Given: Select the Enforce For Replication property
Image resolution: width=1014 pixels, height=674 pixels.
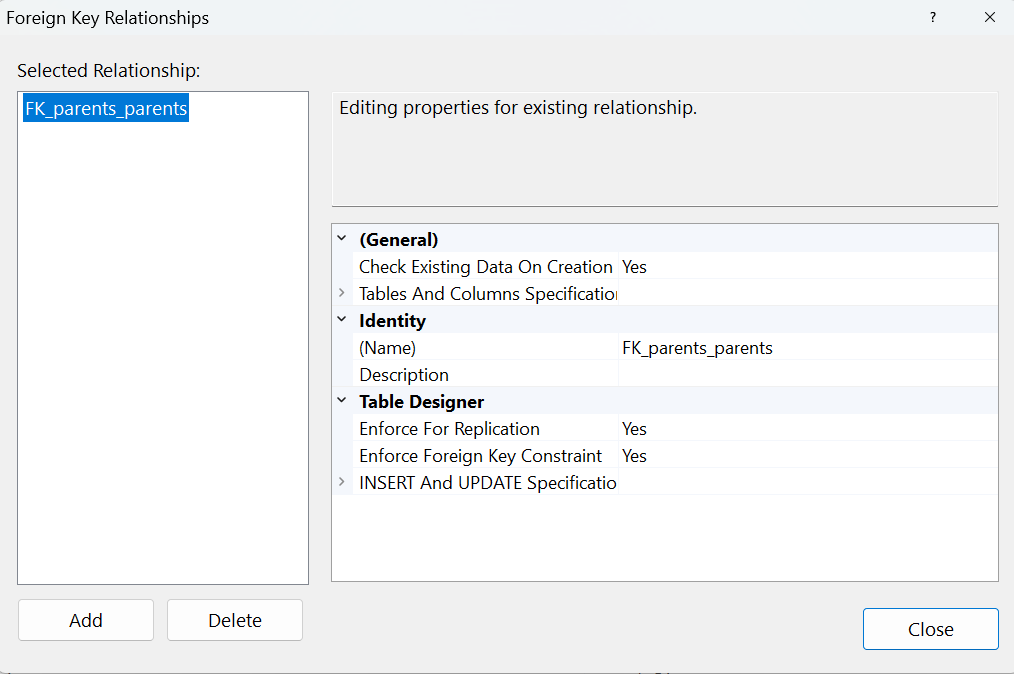Looking at the screenshot, I should (449, 429).
